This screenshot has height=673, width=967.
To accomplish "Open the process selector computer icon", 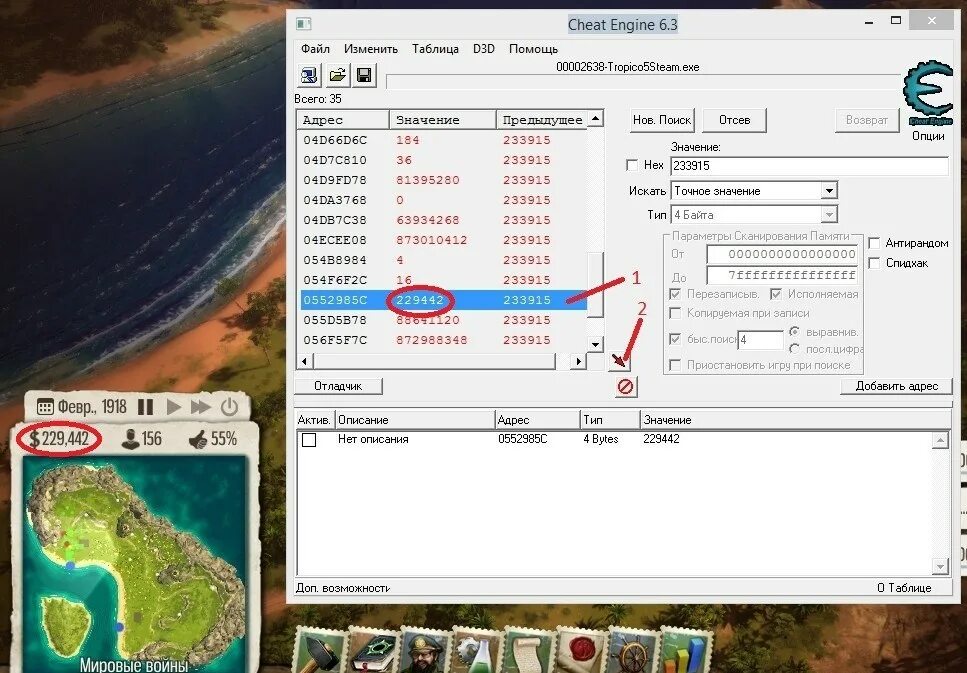I will point(309,76).
